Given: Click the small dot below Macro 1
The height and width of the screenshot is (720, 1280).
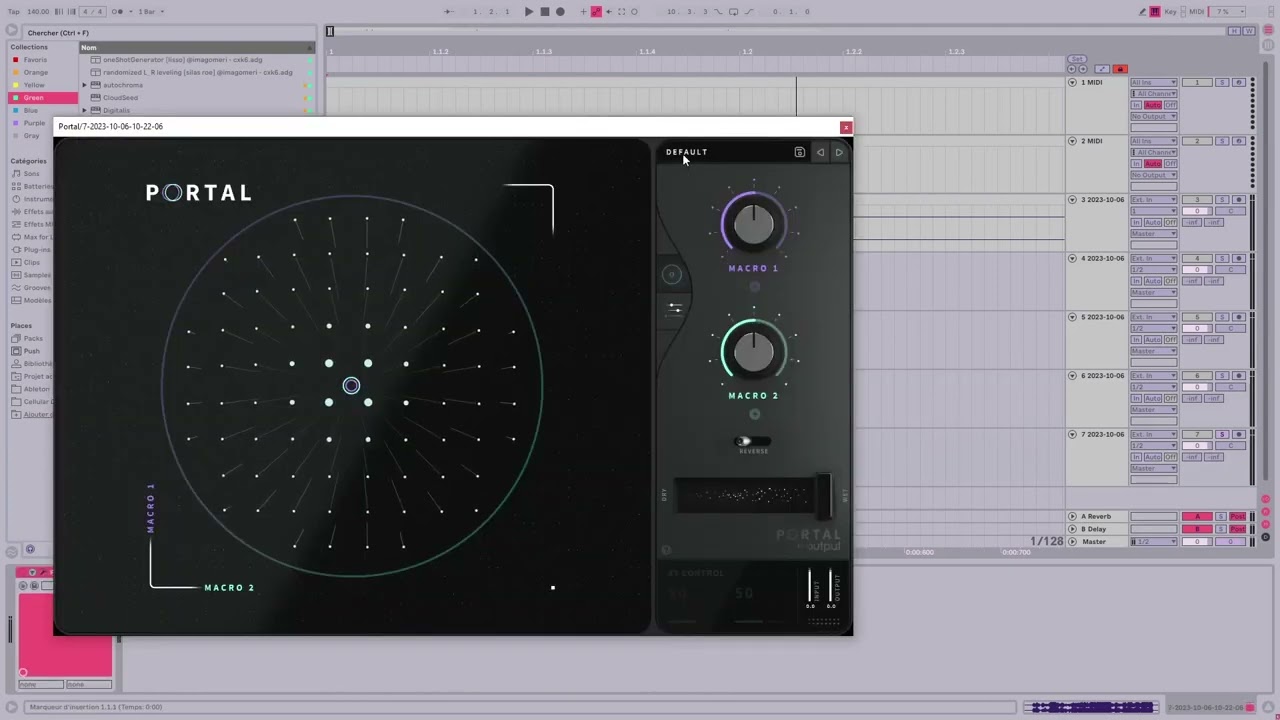Looking at the screenshot, I should click(x=754, y=287).
